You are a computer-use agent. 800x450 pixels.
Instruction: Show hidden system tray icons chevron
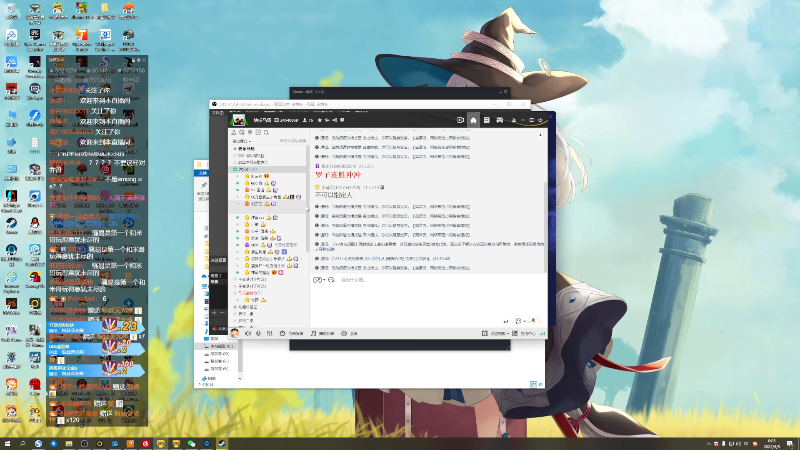[x=708, y=444]
